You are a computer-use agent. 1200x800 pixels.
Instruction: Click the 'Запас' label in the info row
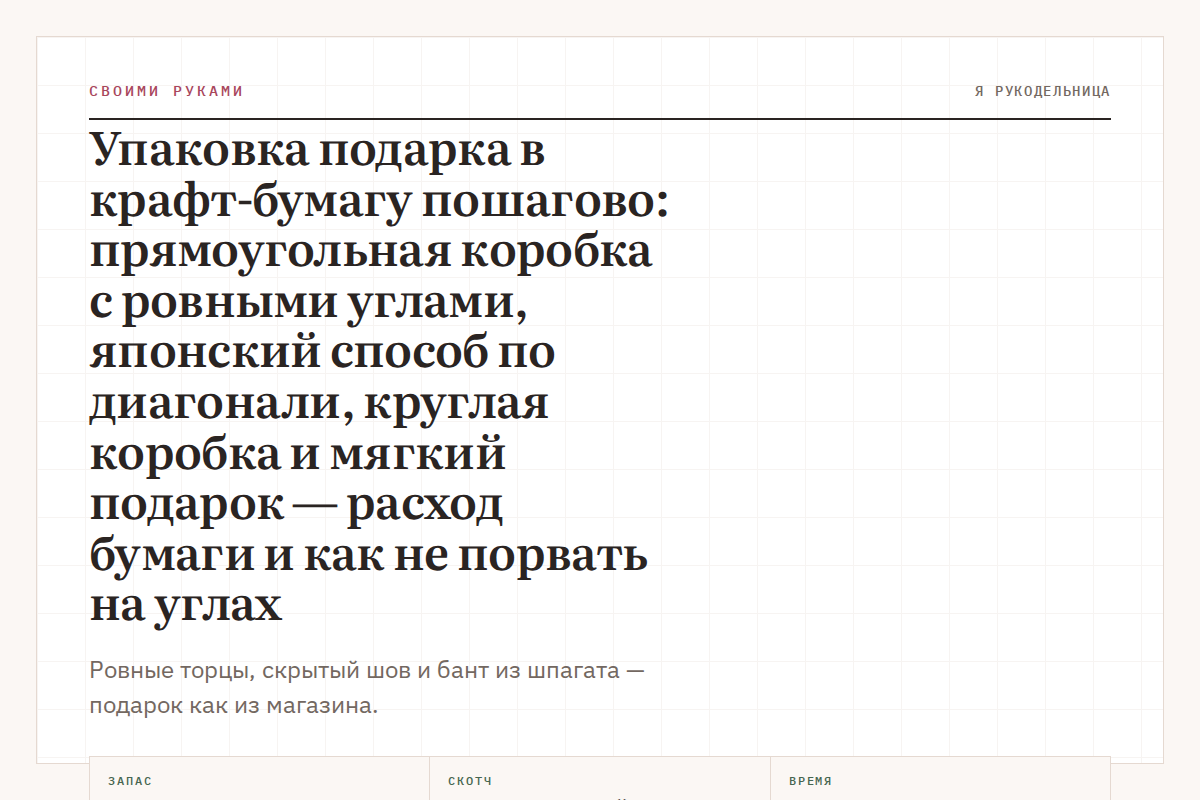coord(130,781)
